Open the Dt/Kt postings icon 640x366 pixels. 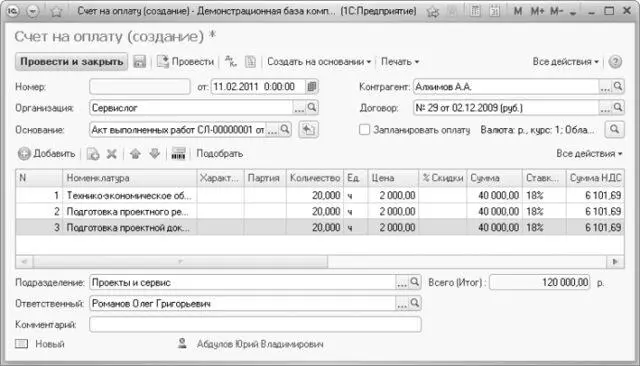pyautogui.click(x=231, y=62)
